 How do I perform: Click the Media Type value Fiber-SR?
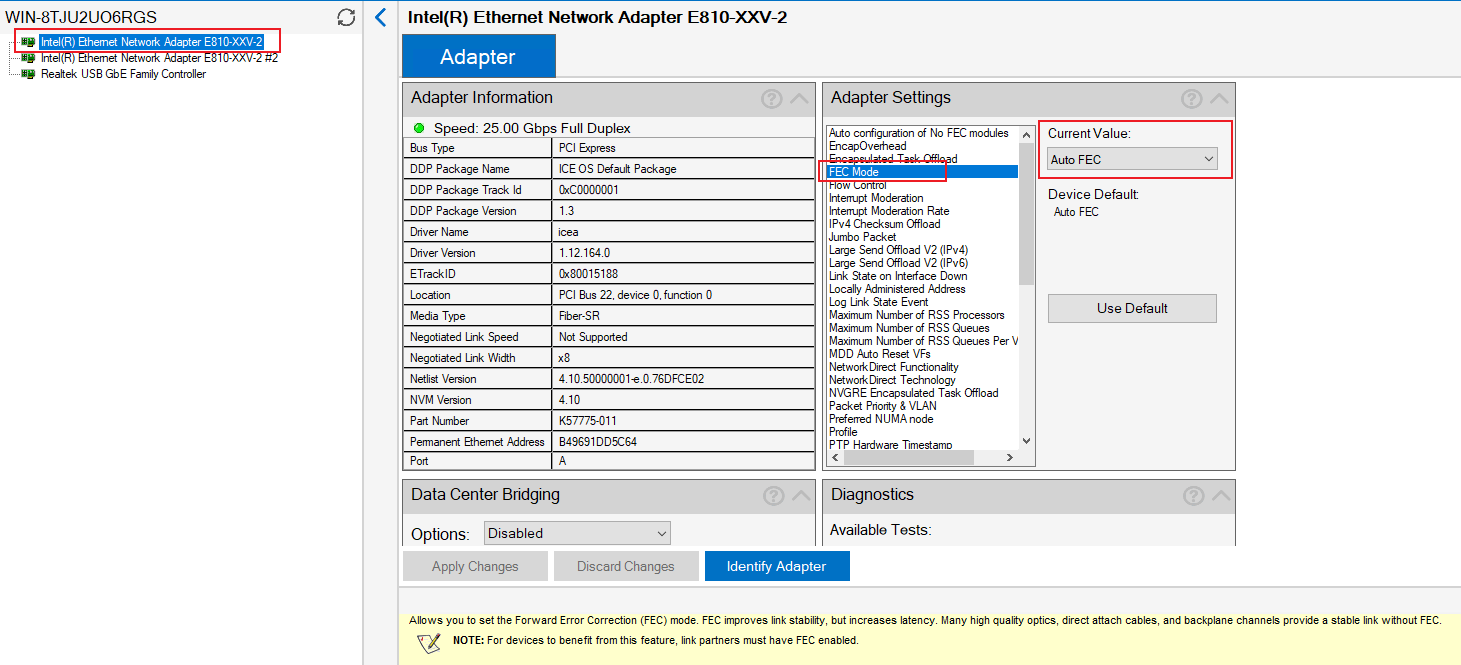[x=581, y=316]
